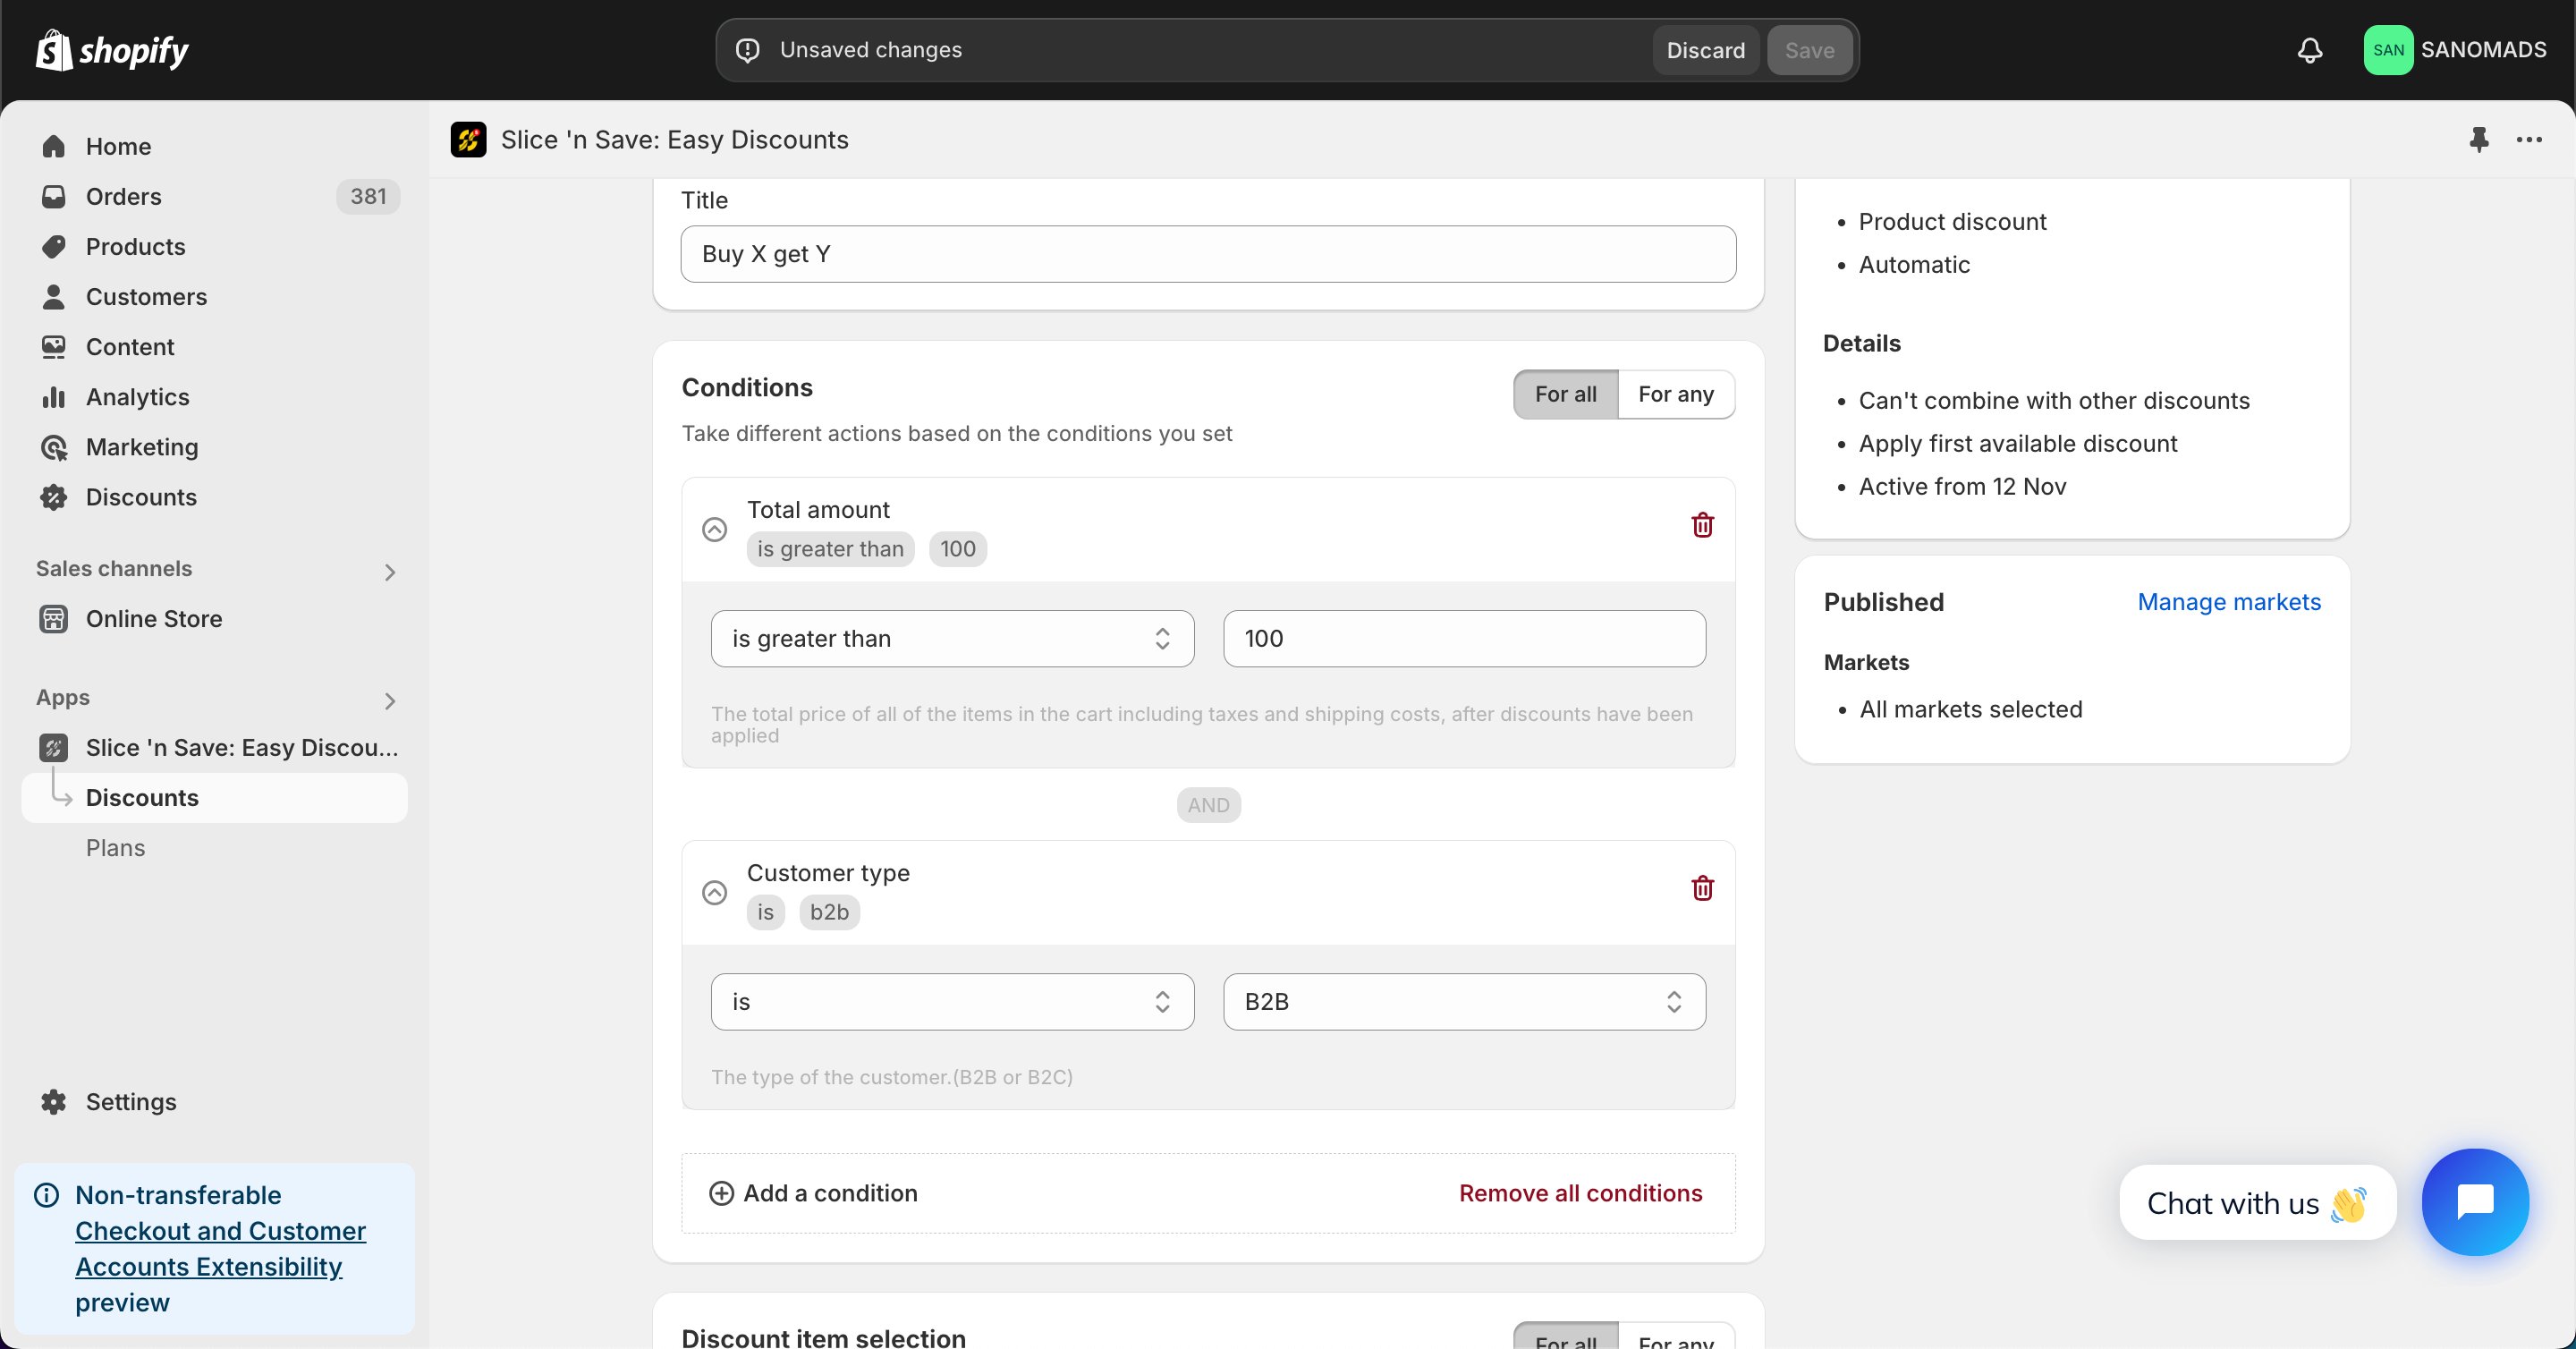
Task: Open the Manage markets link
Action: click(x=2228, y=601)
